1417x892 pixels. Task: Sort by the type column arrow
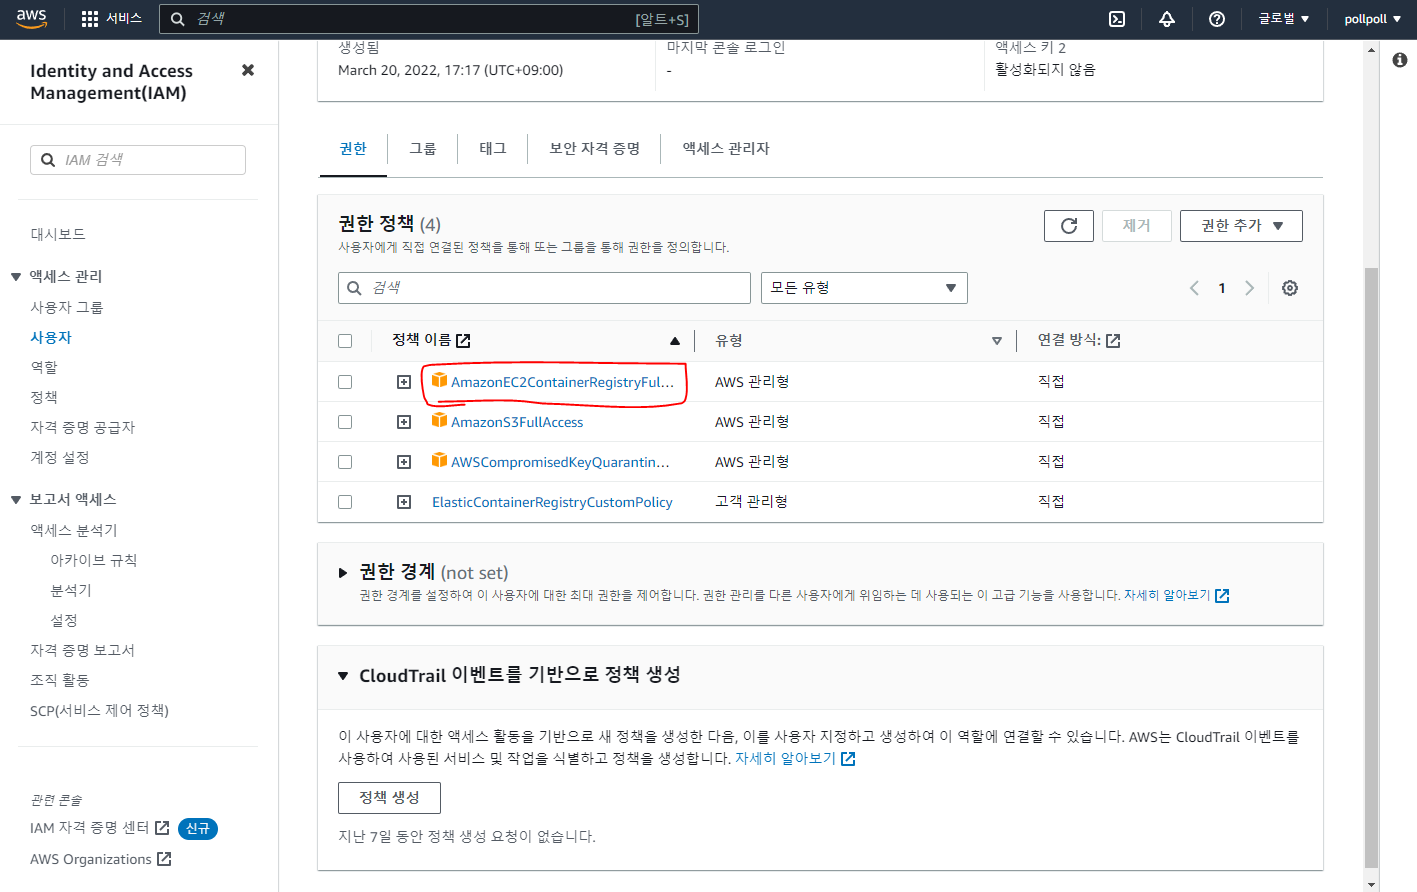tap(997, 341)
